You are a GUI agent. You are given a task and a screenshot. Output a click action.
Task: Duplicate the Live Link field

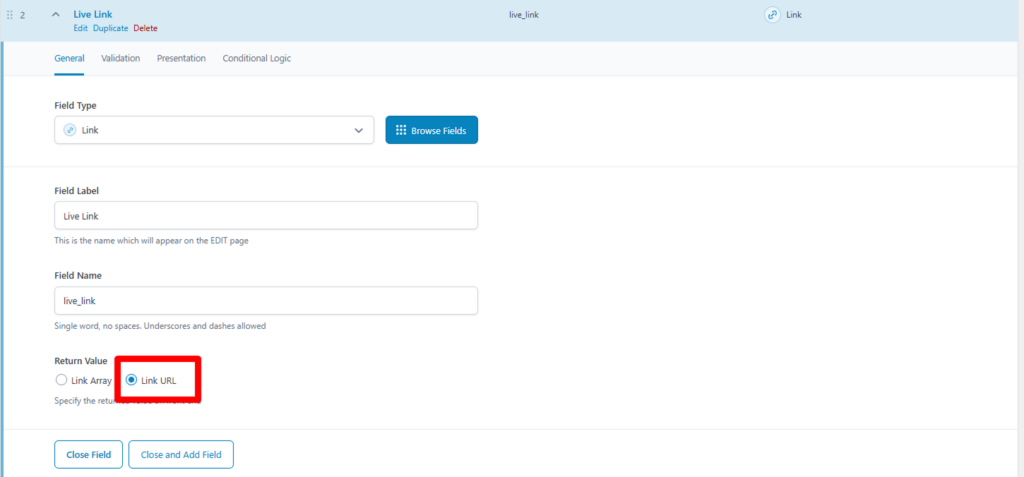coord(110,28)
